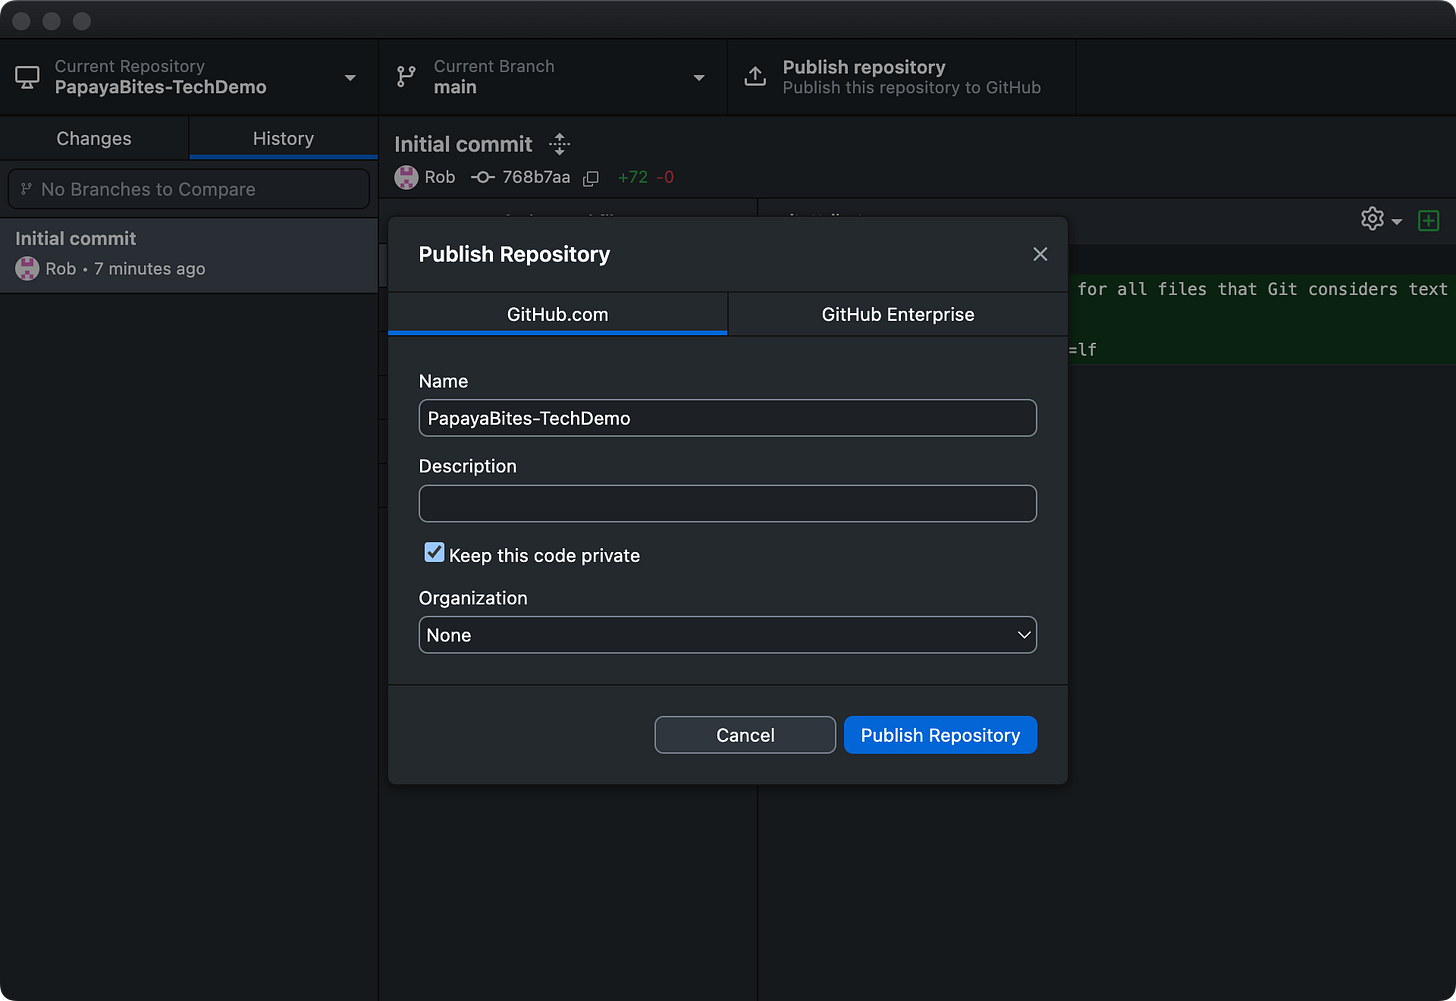Click the No Branches to Compare field

[x=189, y=189]
